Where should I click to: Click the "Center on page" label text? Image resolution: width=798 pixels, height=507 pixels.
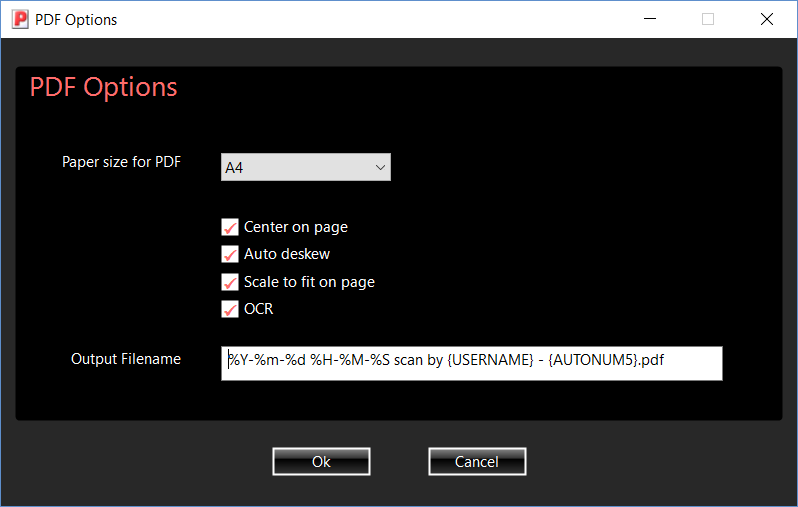(296, 227)
